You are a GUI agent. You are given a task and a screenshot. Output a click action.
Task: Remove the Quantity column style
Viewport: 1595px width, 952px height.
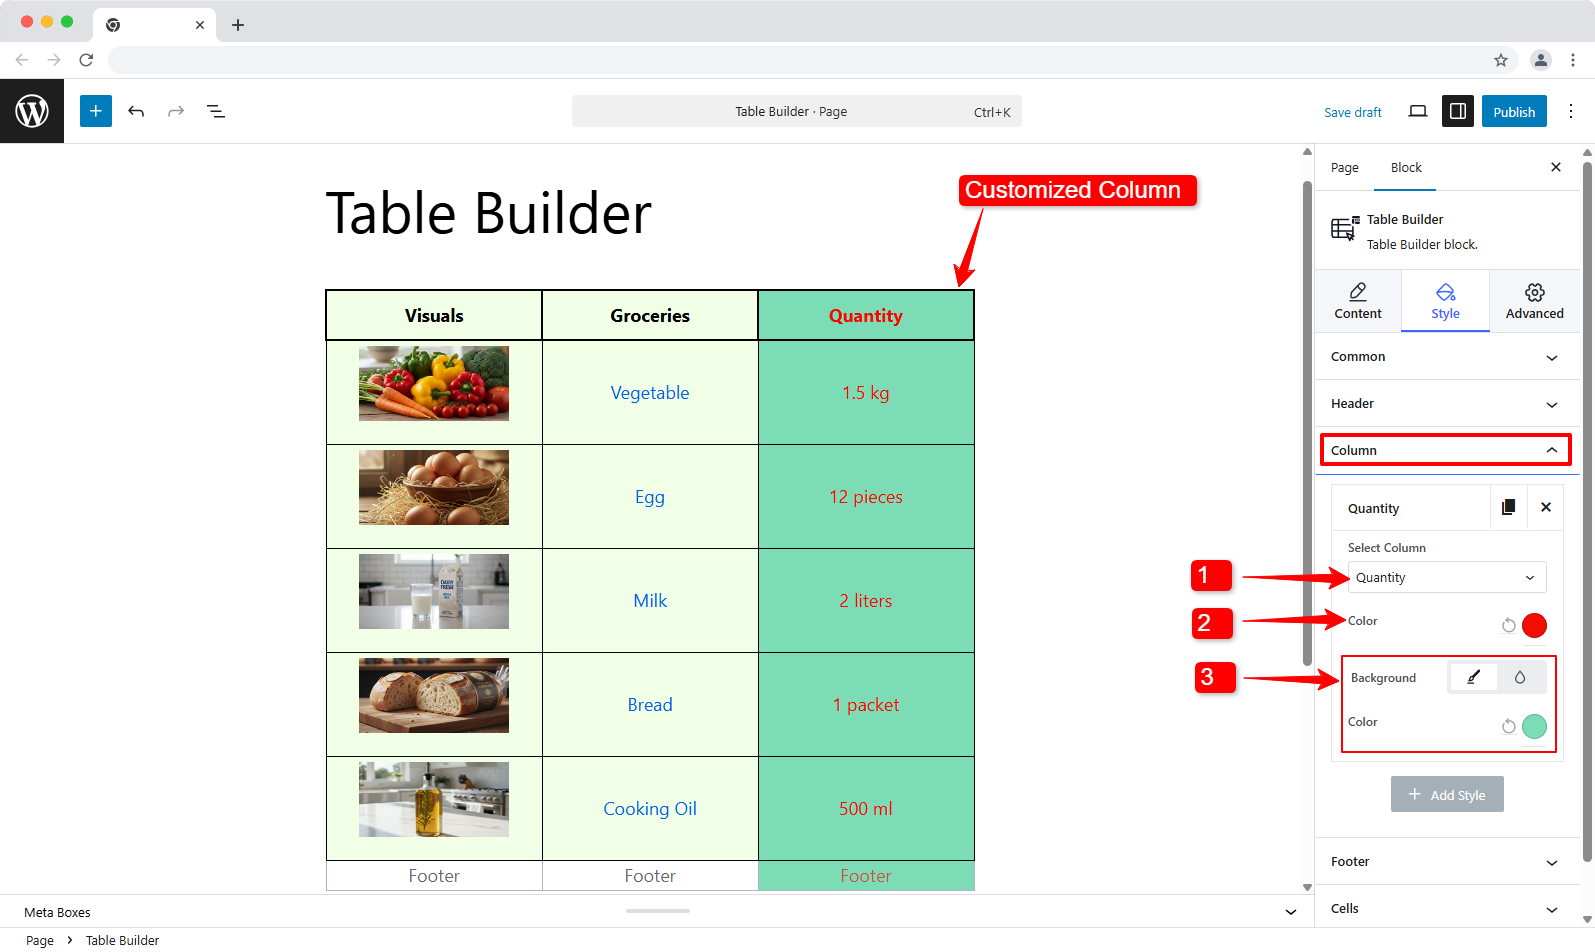1546,507
